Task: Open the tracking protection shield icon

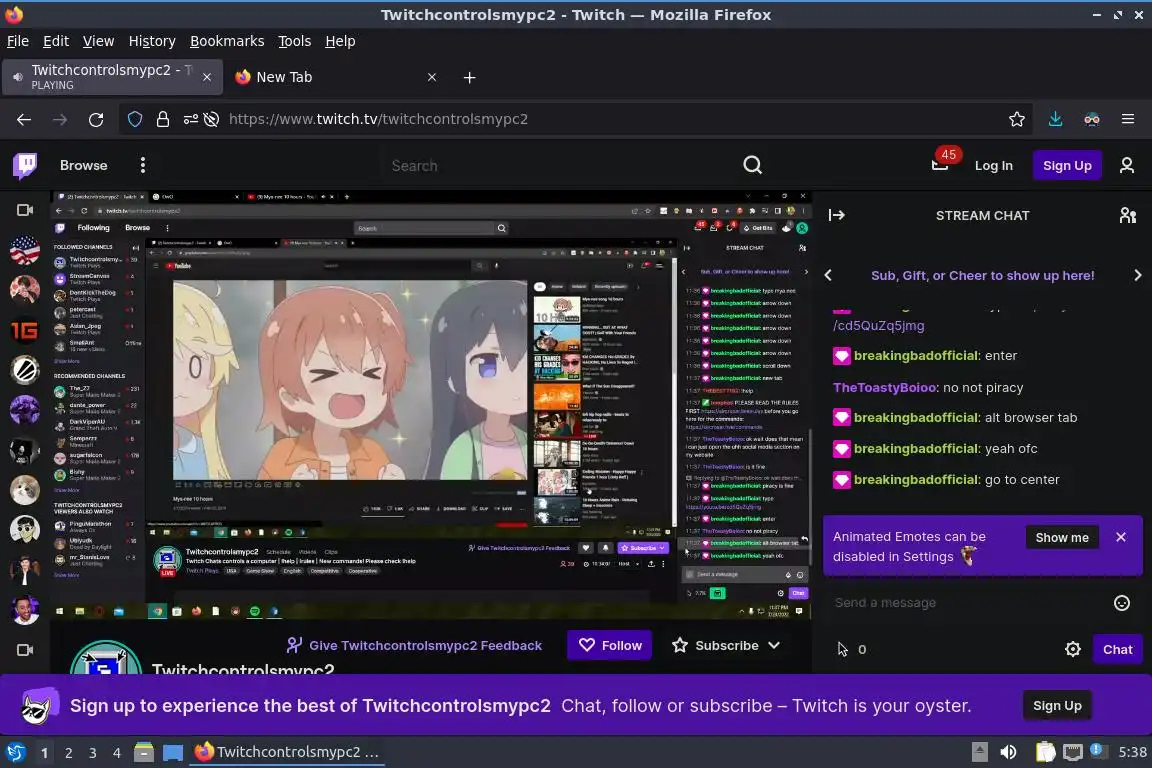Action: pyautogui.click(x=135, y=119)
